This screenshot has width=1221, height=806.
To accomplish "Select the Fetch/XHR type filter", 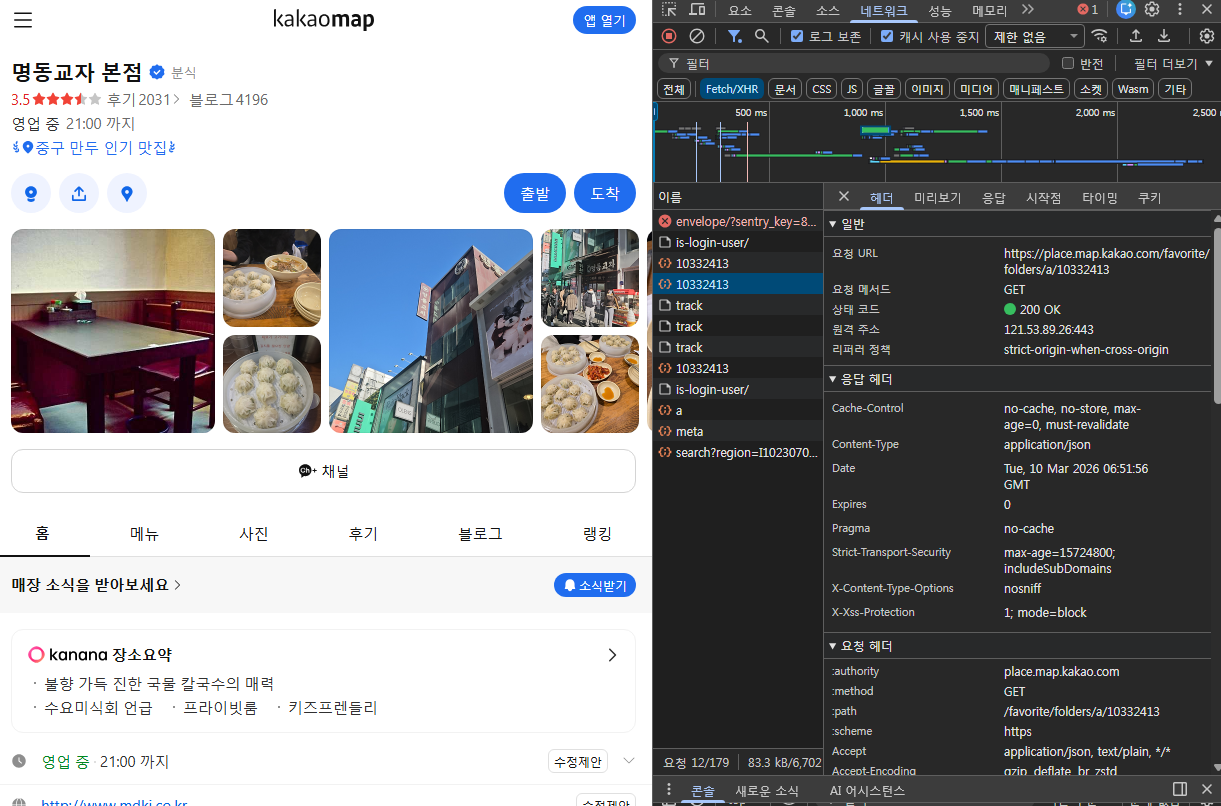I will [x=732, y=89].
